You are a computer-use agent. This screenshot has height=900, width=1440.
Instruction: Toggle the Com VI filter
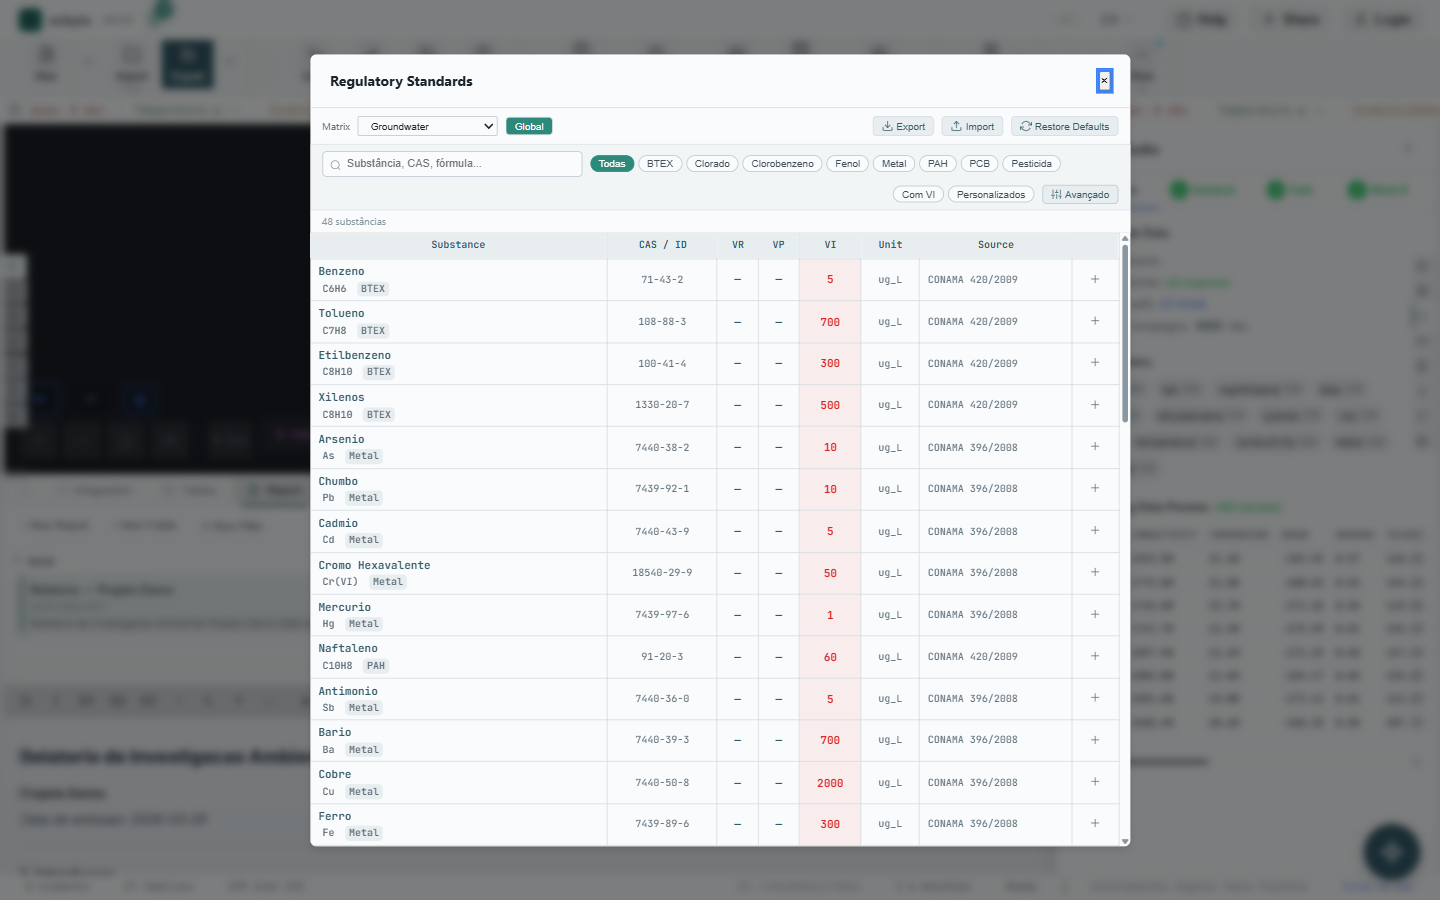(918, 194)
